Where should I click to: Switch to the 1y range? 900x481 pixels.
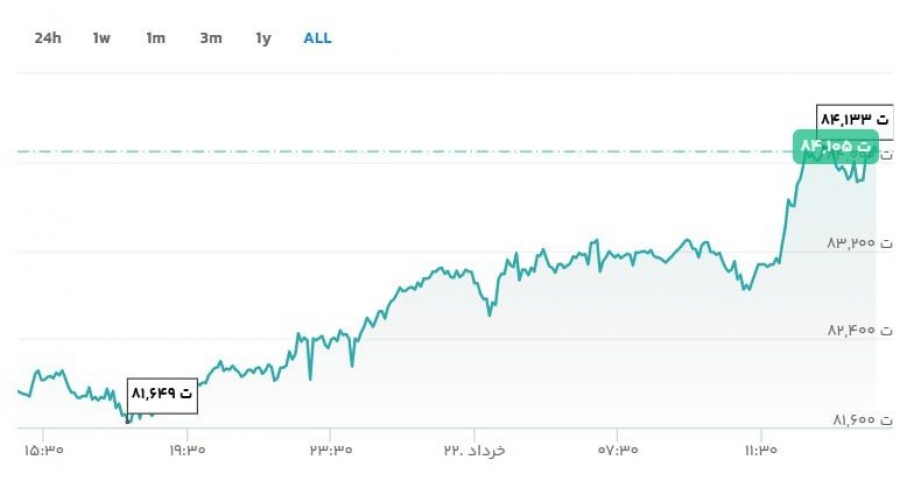coord(263,38)
